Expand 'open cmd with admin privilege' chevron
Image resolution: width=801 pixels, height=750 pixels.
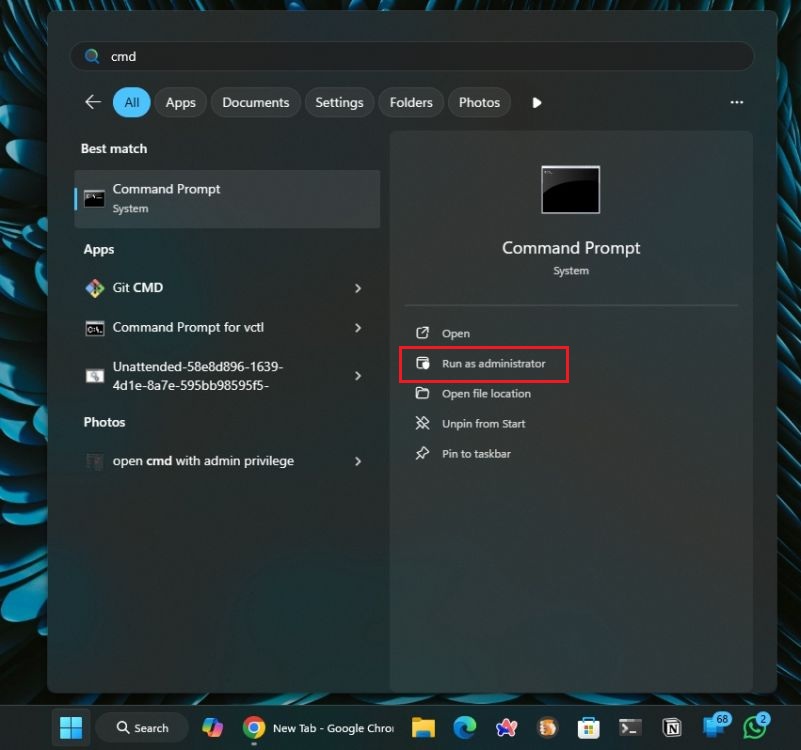pos(358,461)
